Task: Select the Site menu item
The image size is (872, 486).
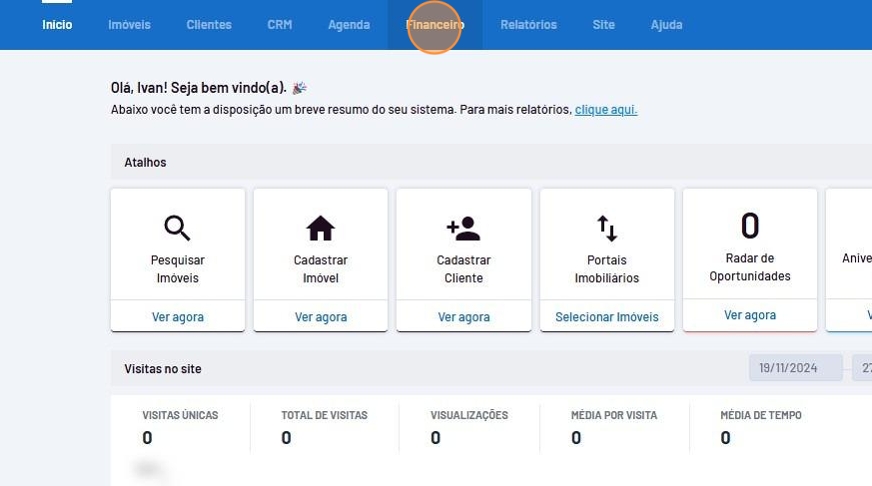Action: (x=604, y=25)
